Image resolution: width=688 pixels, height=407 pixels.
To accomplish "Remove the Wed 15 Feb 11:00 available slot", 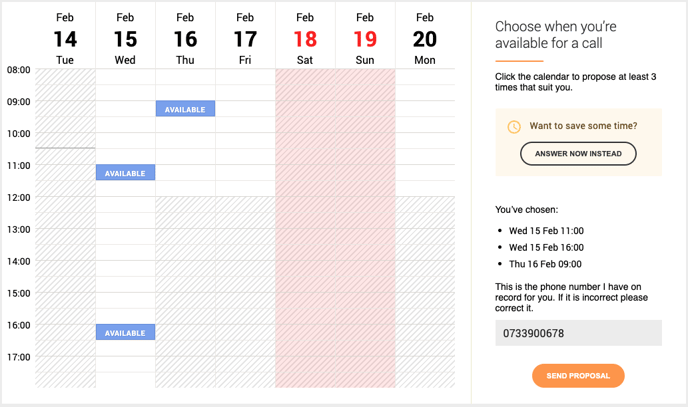I will [x=125, y=172].
